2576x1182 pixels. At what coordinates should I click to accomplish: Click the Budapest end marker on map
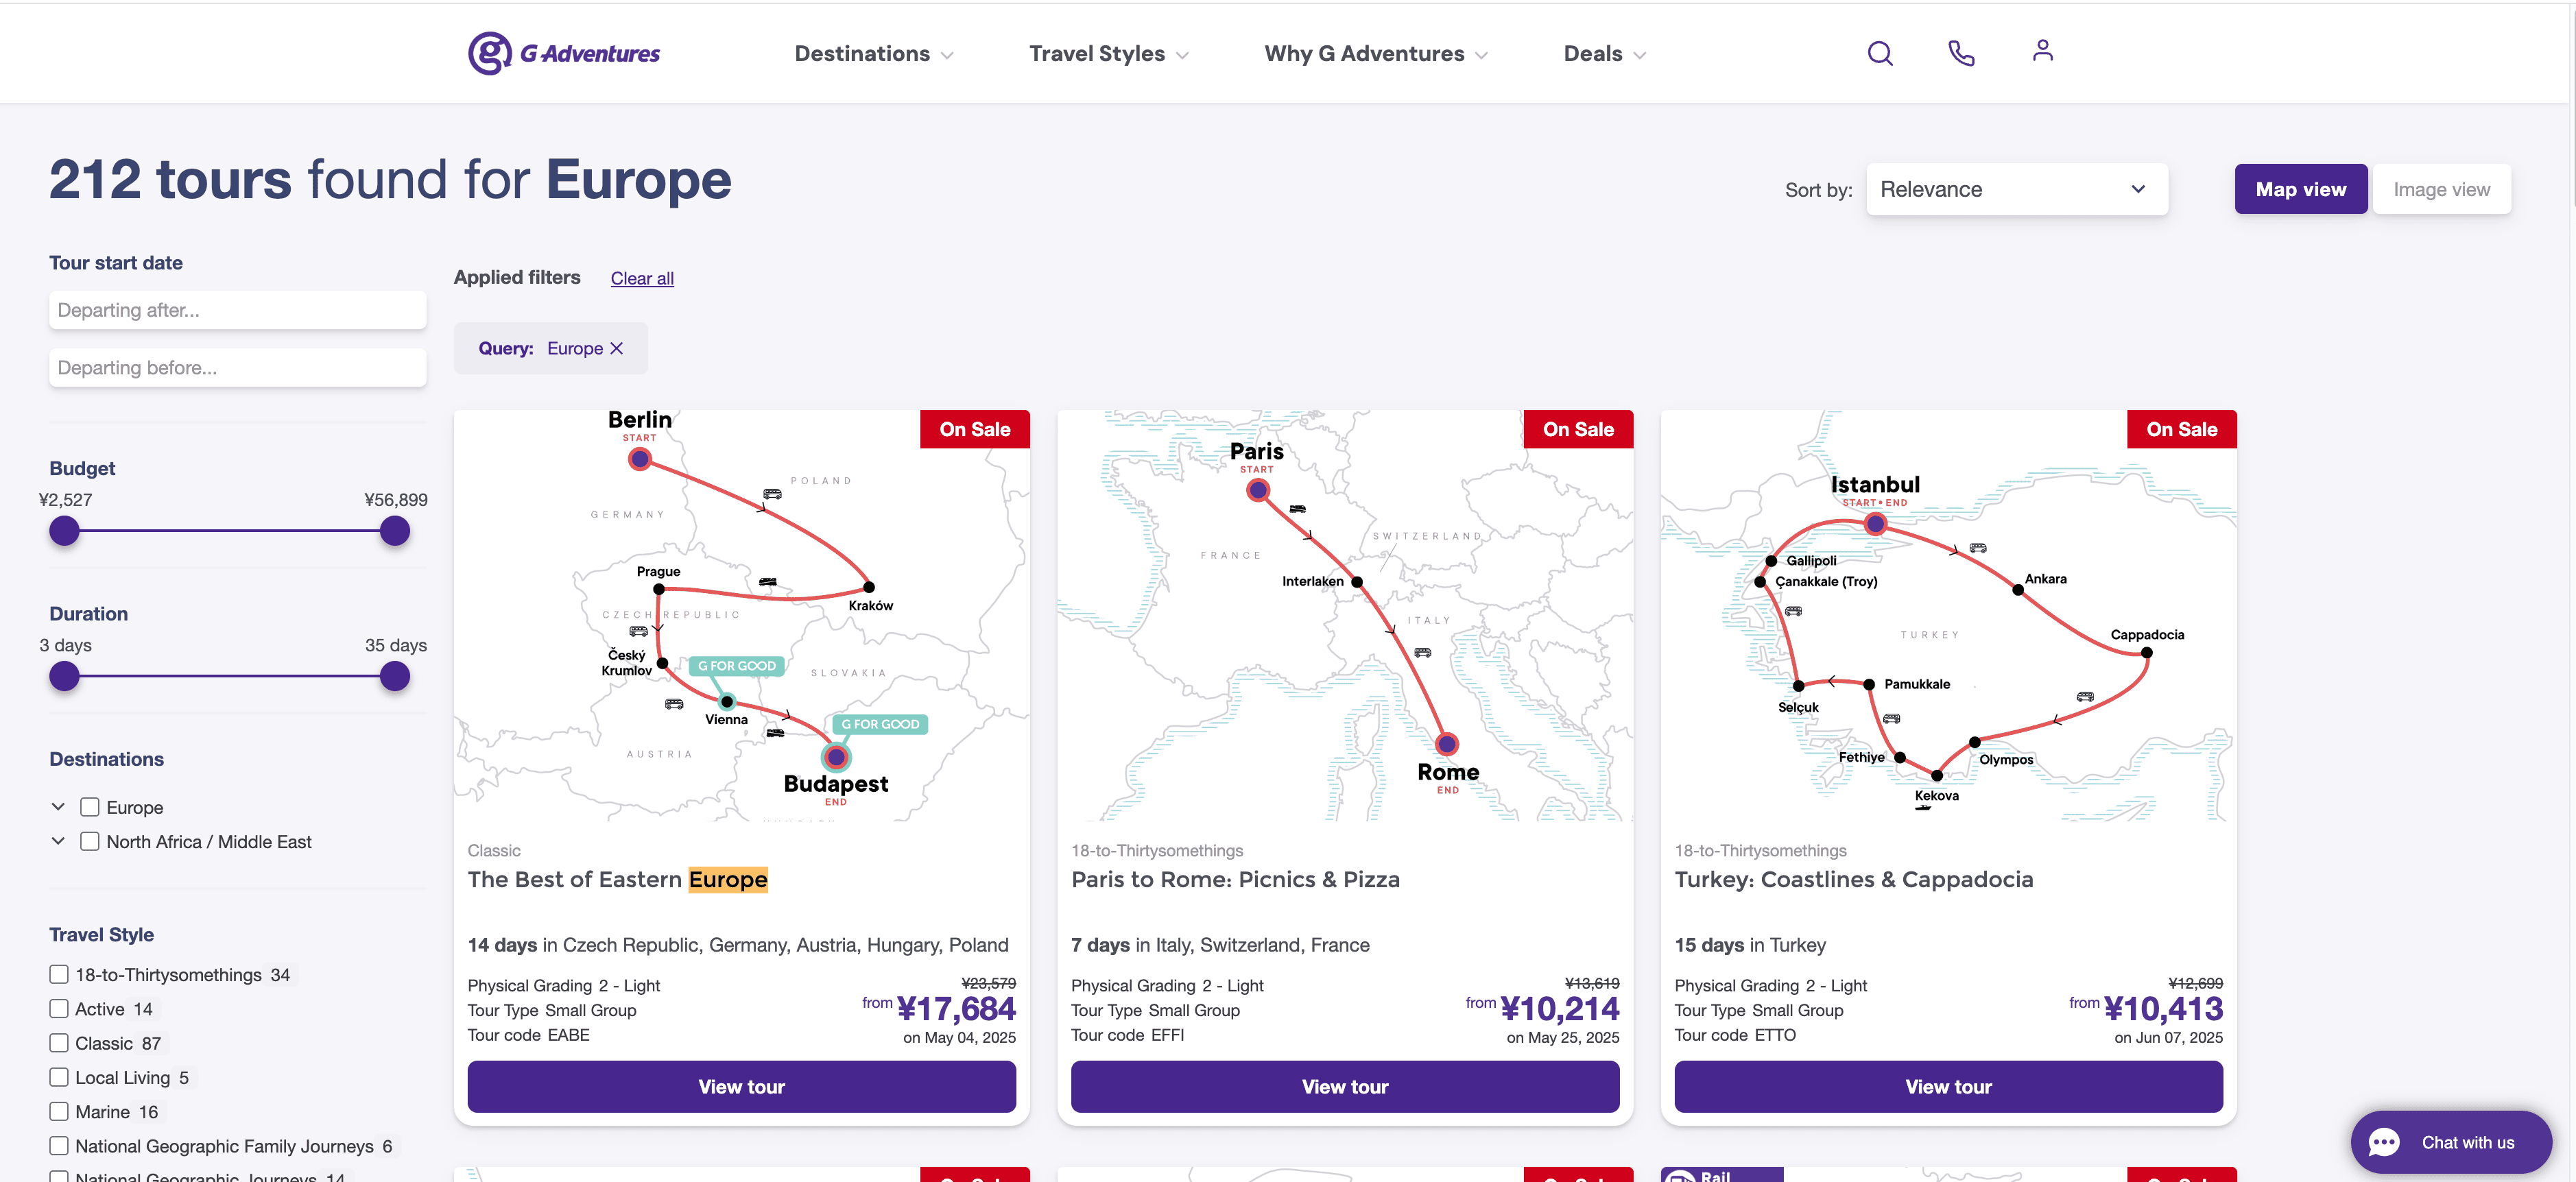click(836, 757)
